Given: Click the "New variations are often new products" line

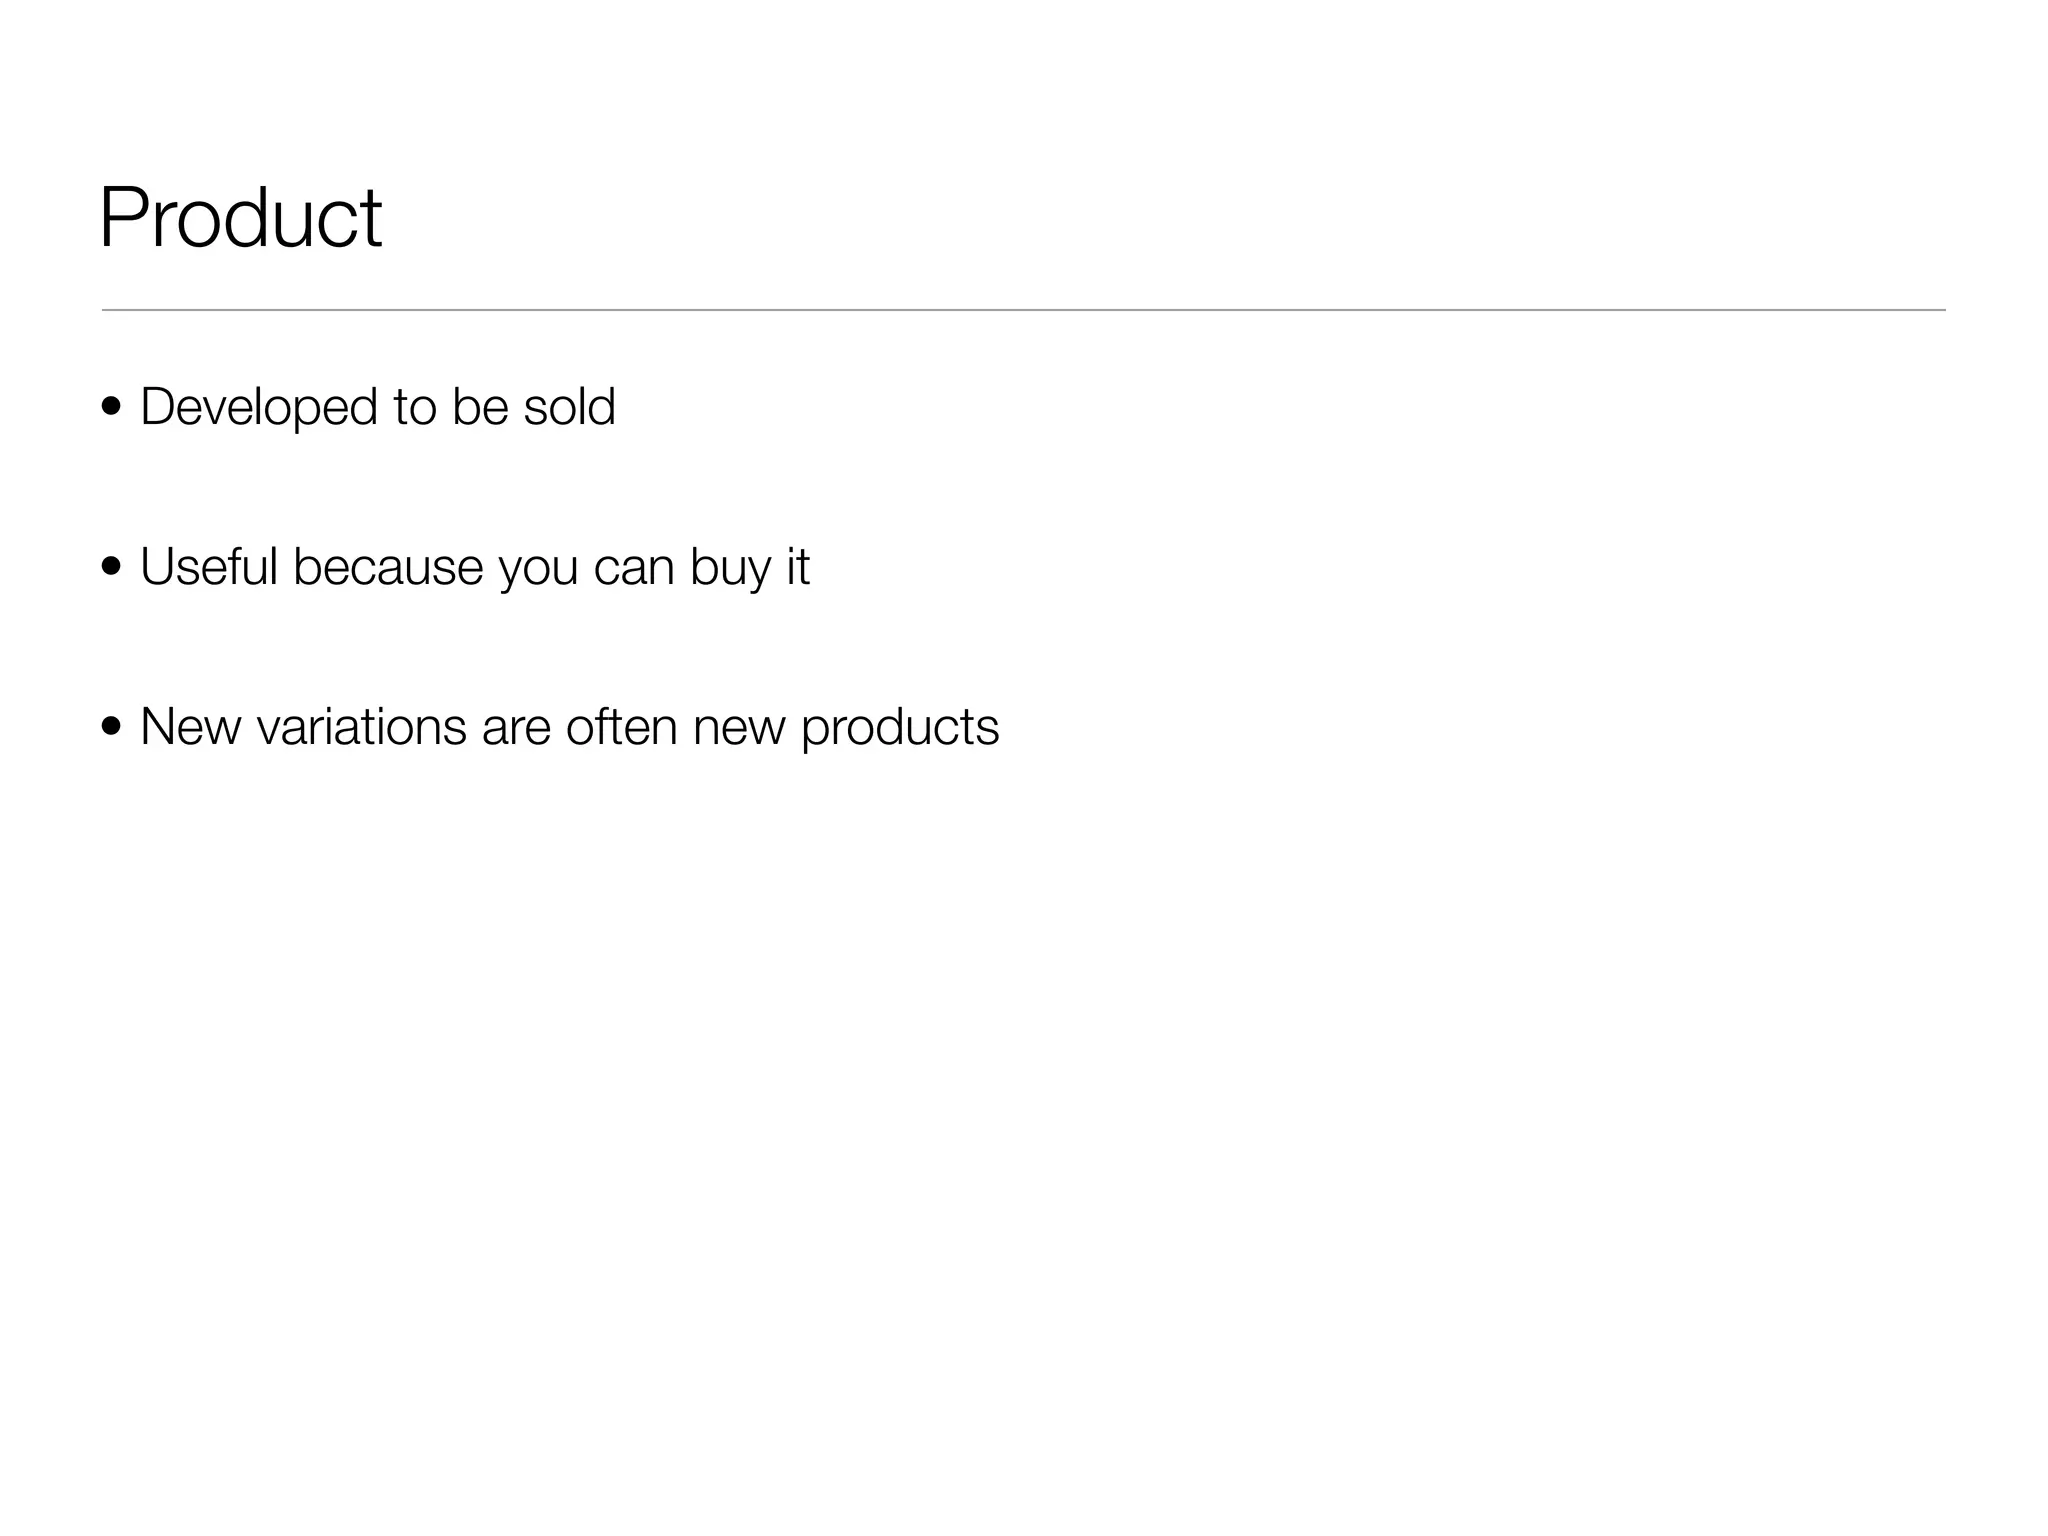Looking at the screenshot, I should [569, 727].
